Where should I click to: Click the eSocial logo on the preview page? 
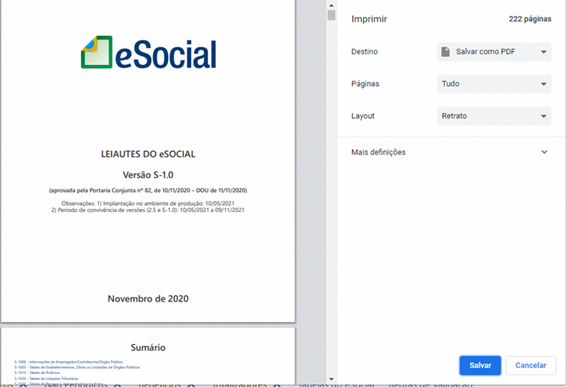(148, 53)
